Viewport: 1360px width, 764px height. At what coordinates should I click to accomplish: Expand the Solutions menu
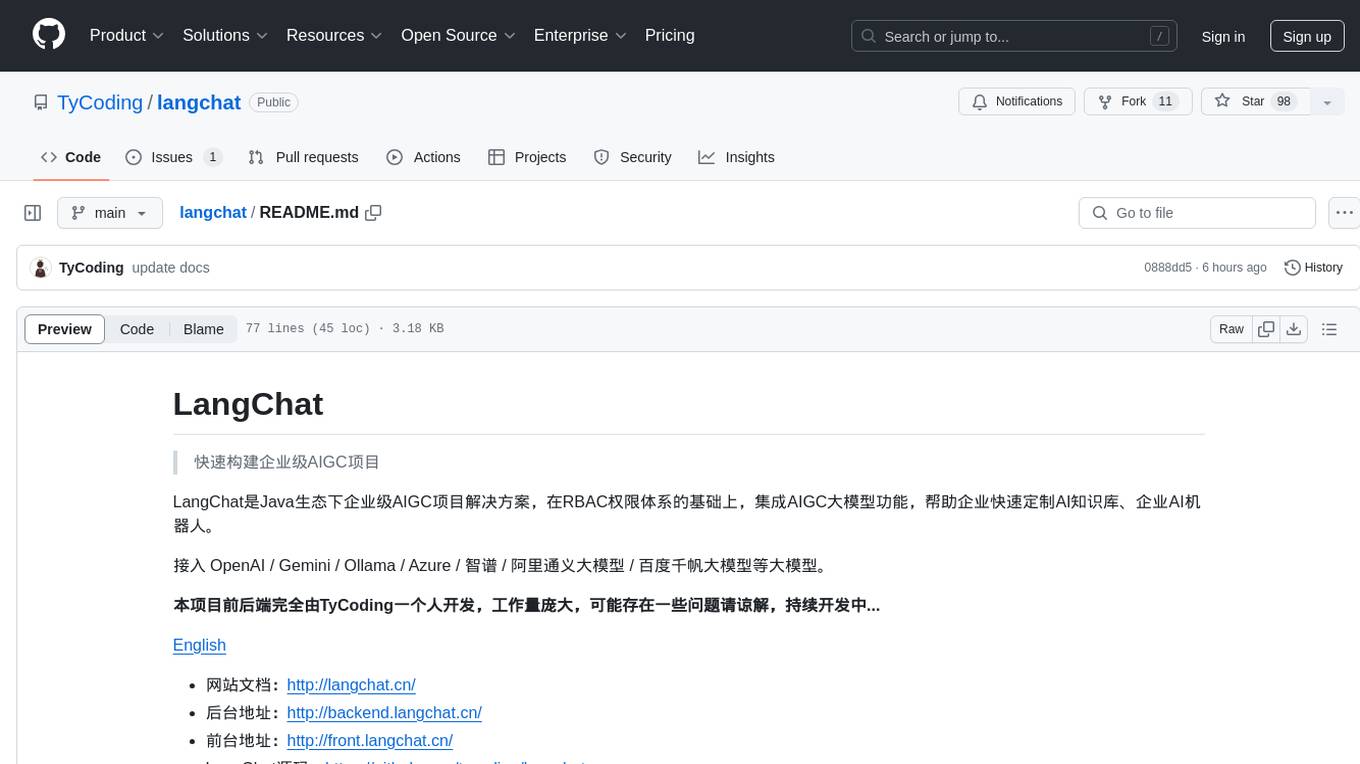[x=225, y=35]
